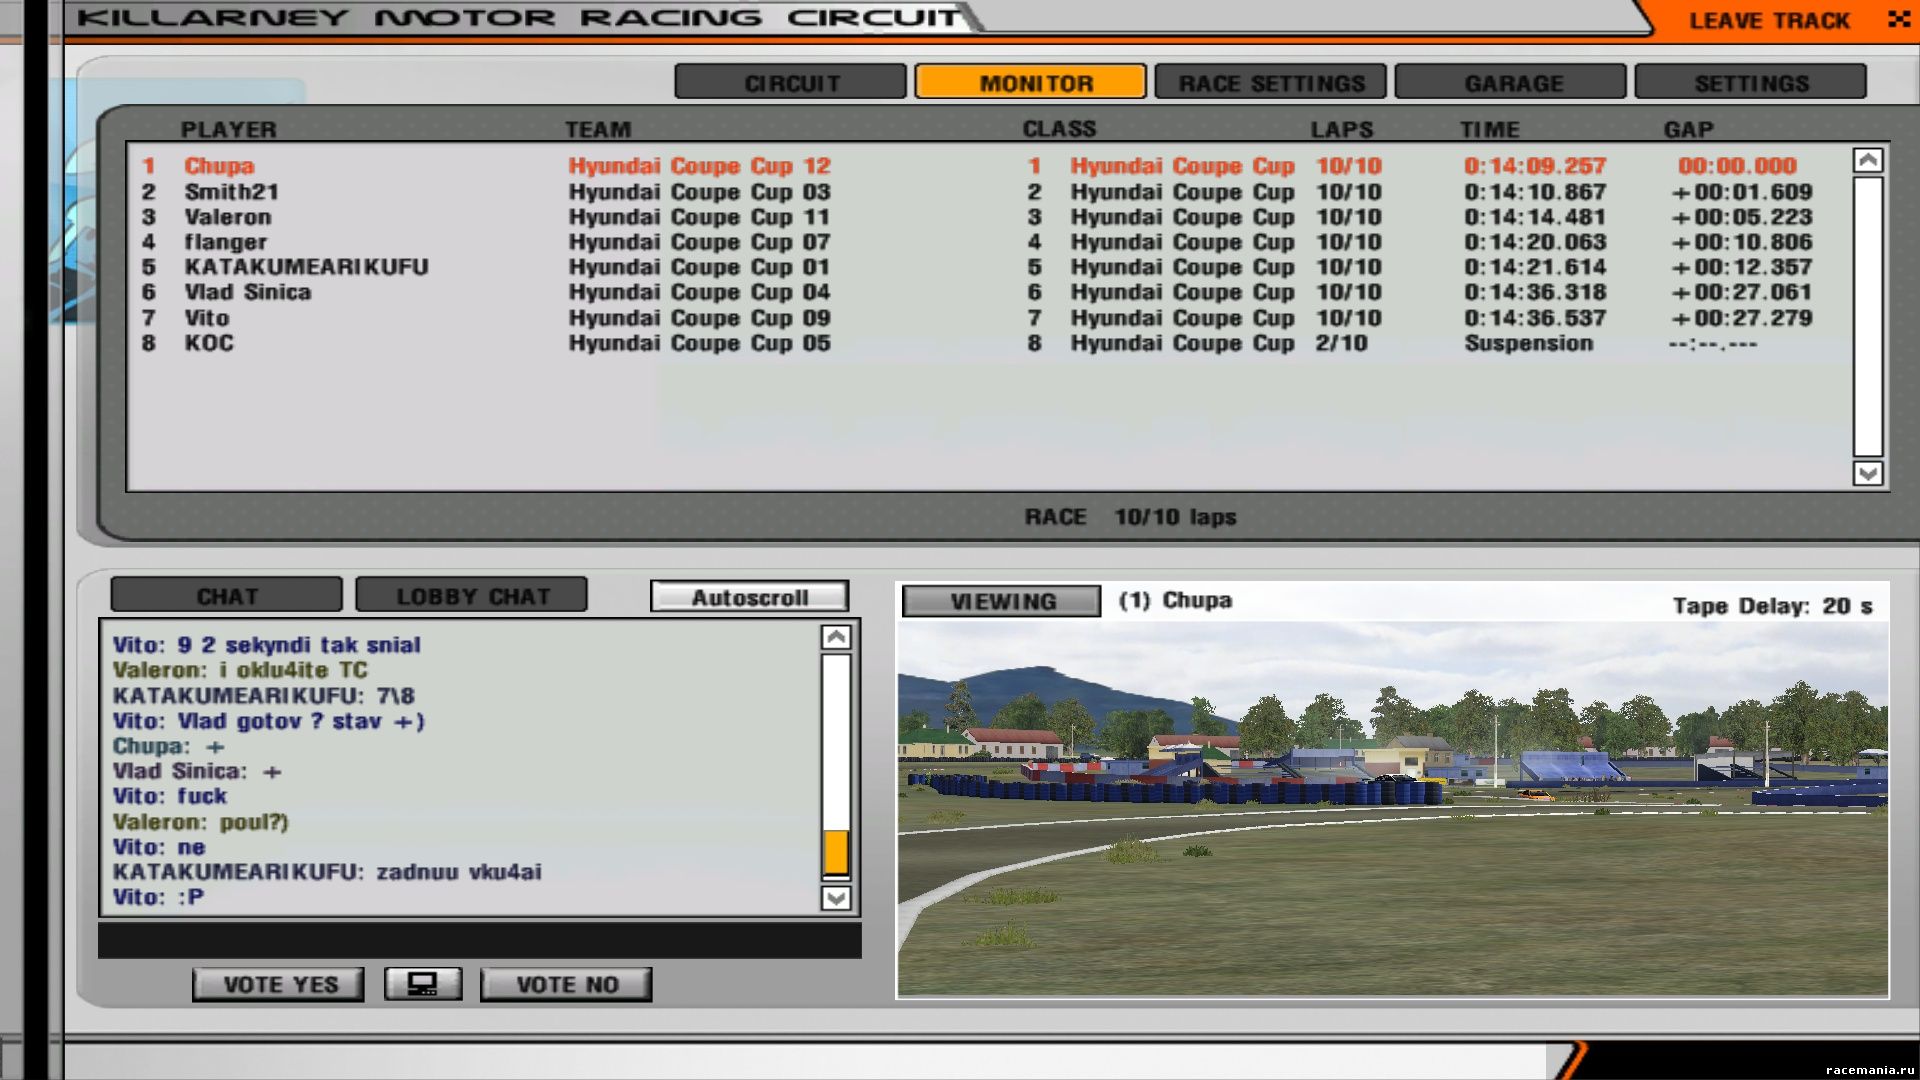Screen dimensions: 1920x1080
Task: Select player KOC in results list
Action: click(x=209, y=343)
